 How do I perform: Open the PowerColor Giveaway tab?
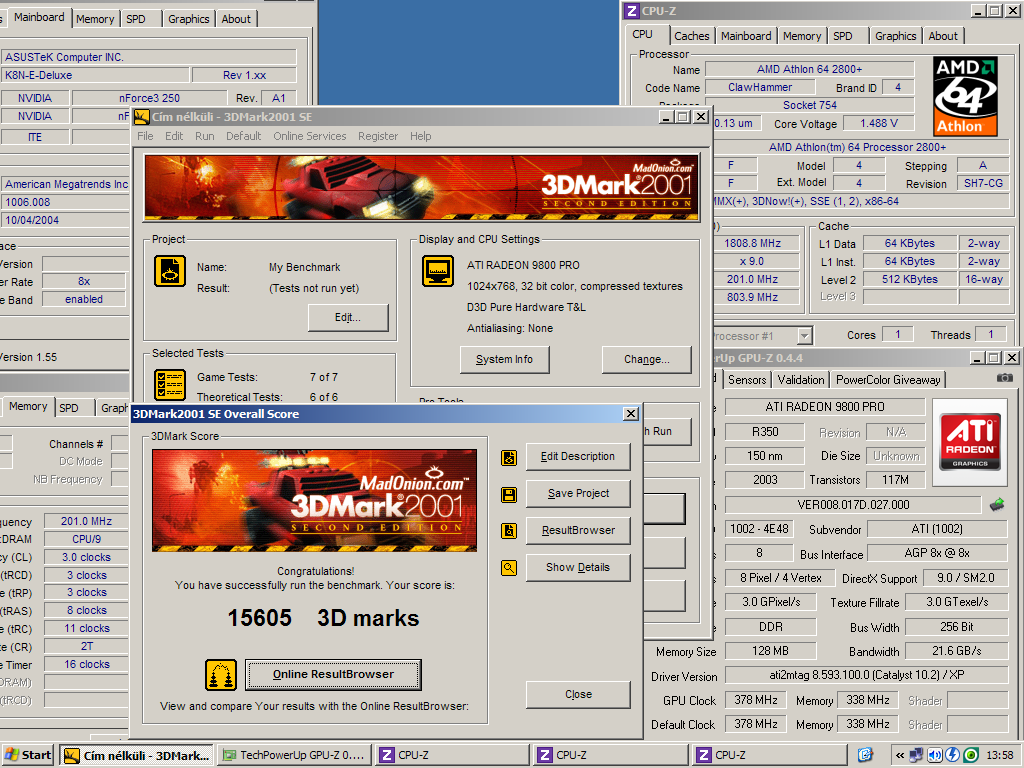click(x=888, y=379)
